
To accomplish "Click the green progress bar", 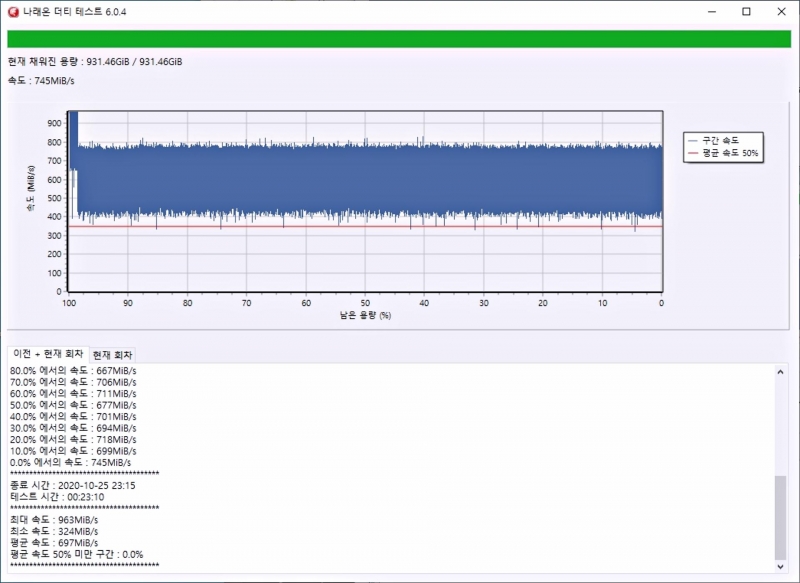I will click(399, 39).
